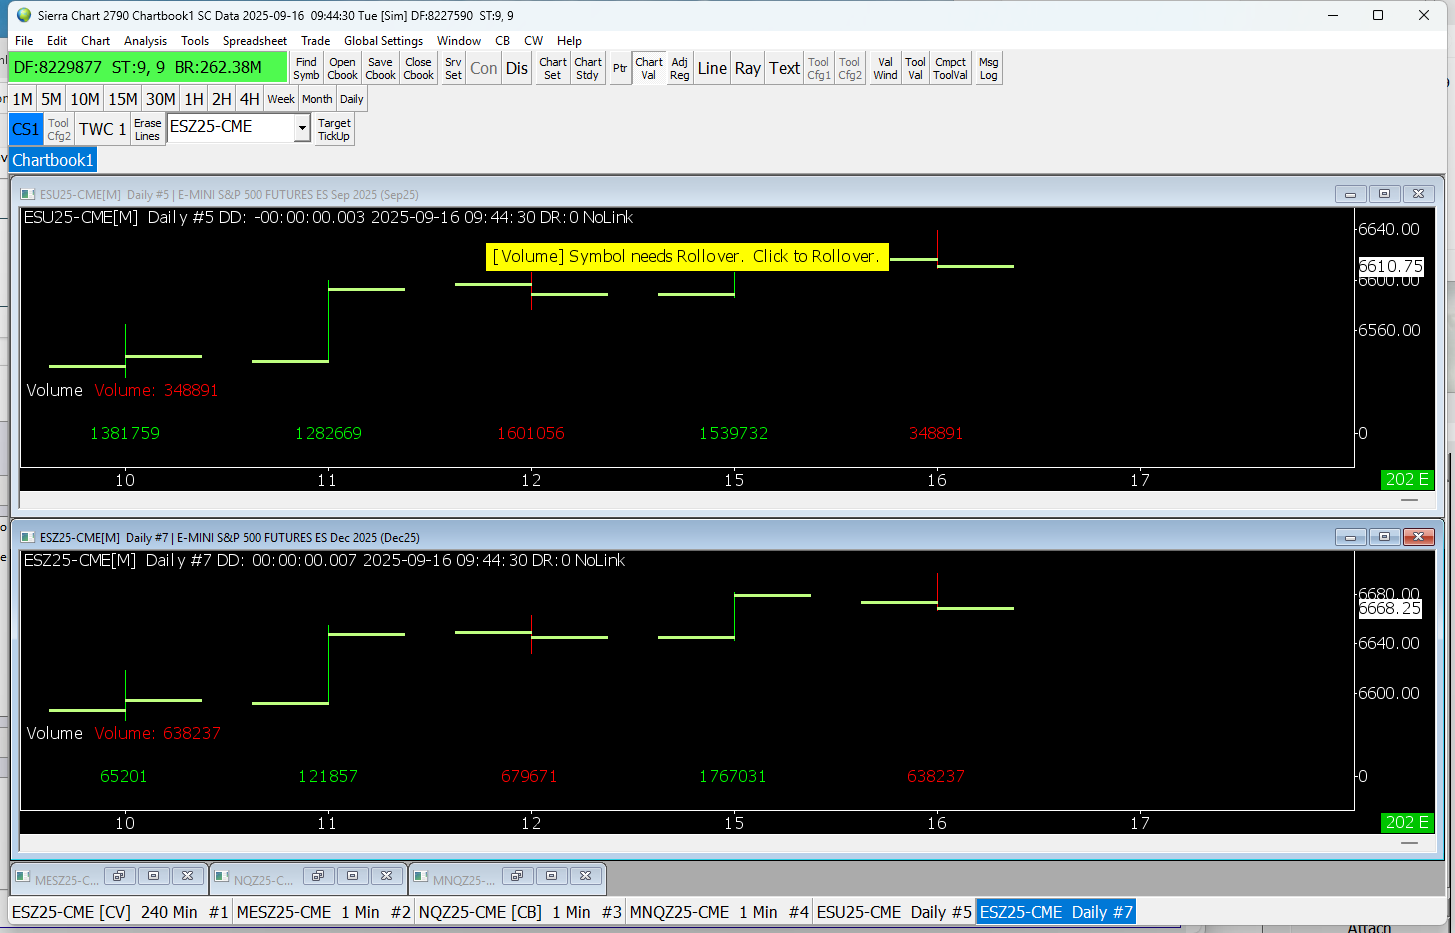Open the Global Settings menu

click(x=383, y=41)
